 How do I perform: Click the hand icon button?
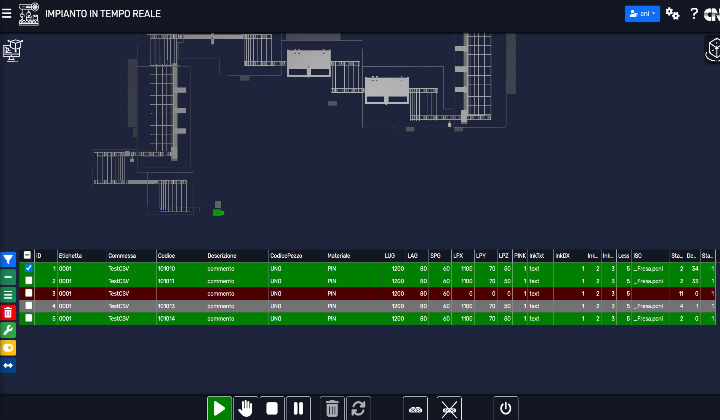[x=246, y=408]
